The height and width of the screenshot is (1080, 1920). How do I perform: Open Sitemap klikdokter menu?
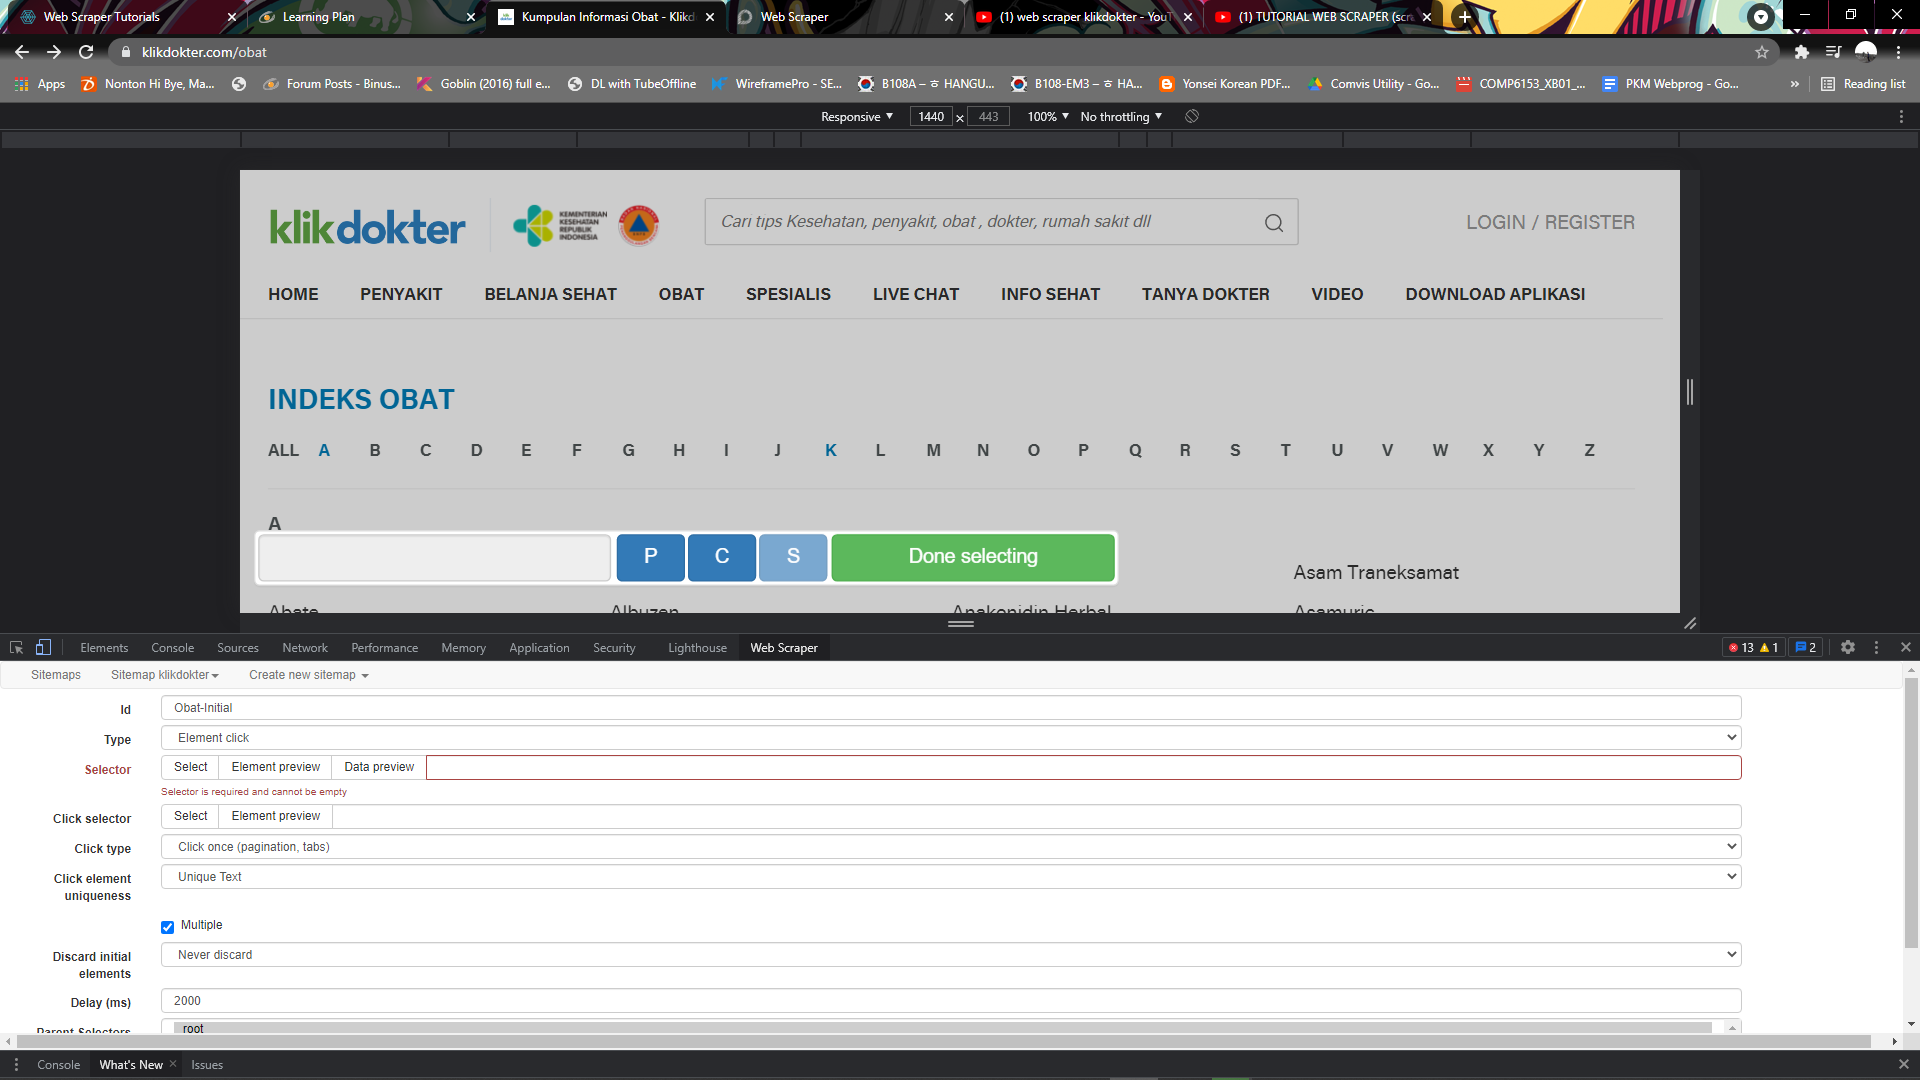click(x=165, y=675)
